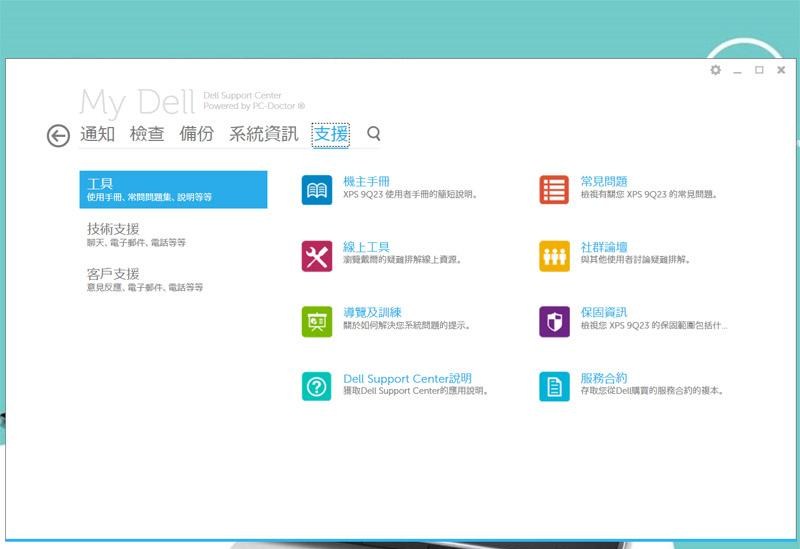Open the 服務合約 document icon
The width and height of the screenshot is (800, 549).
point(554,386)
